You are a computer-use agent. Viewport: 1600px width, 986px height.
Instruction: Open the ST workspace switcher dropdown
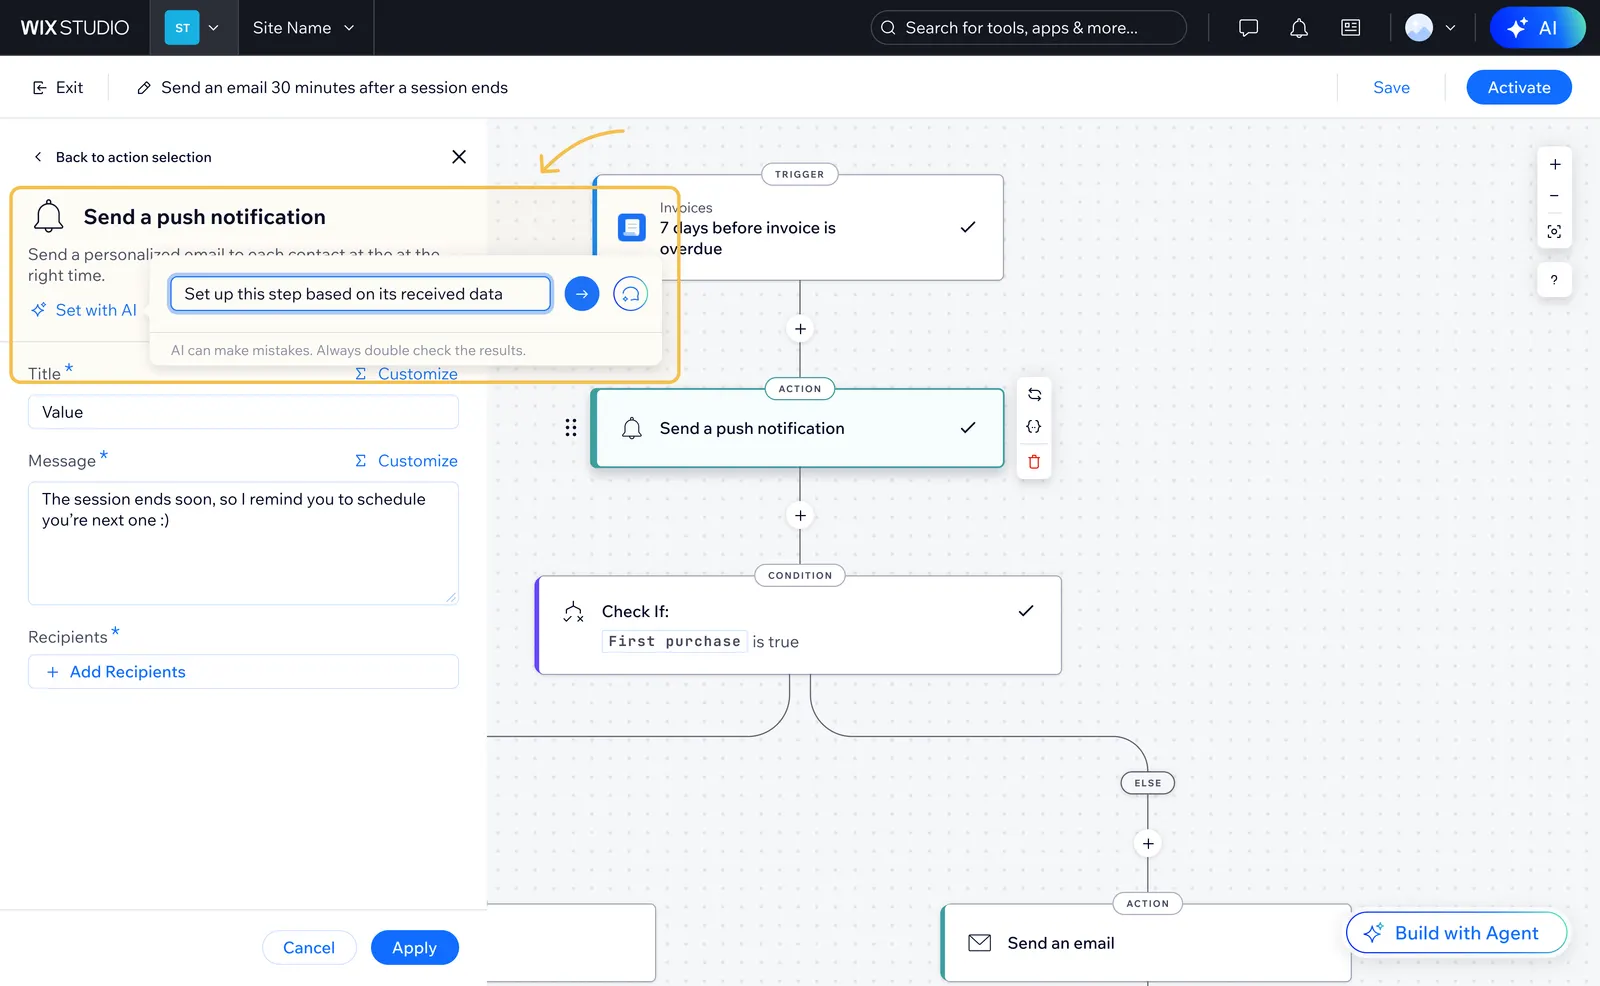[x=193, y=28]
